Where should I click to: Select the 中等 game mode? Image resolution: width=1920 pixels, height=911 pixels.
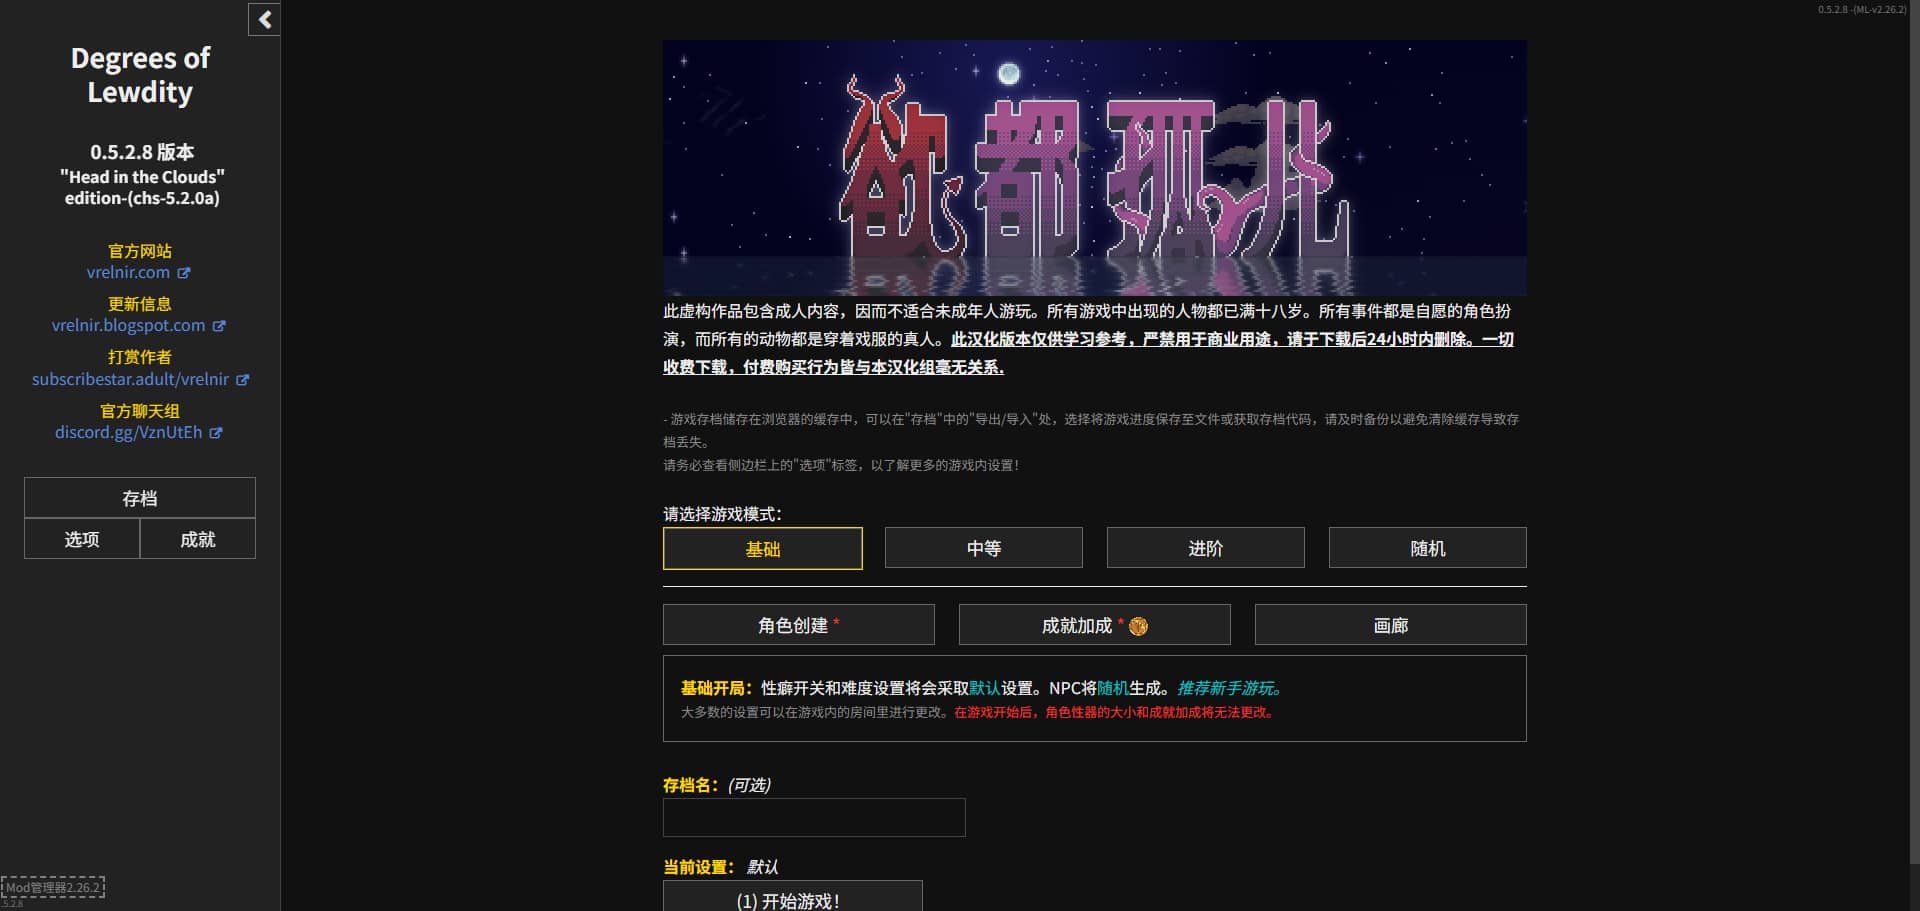983,548
